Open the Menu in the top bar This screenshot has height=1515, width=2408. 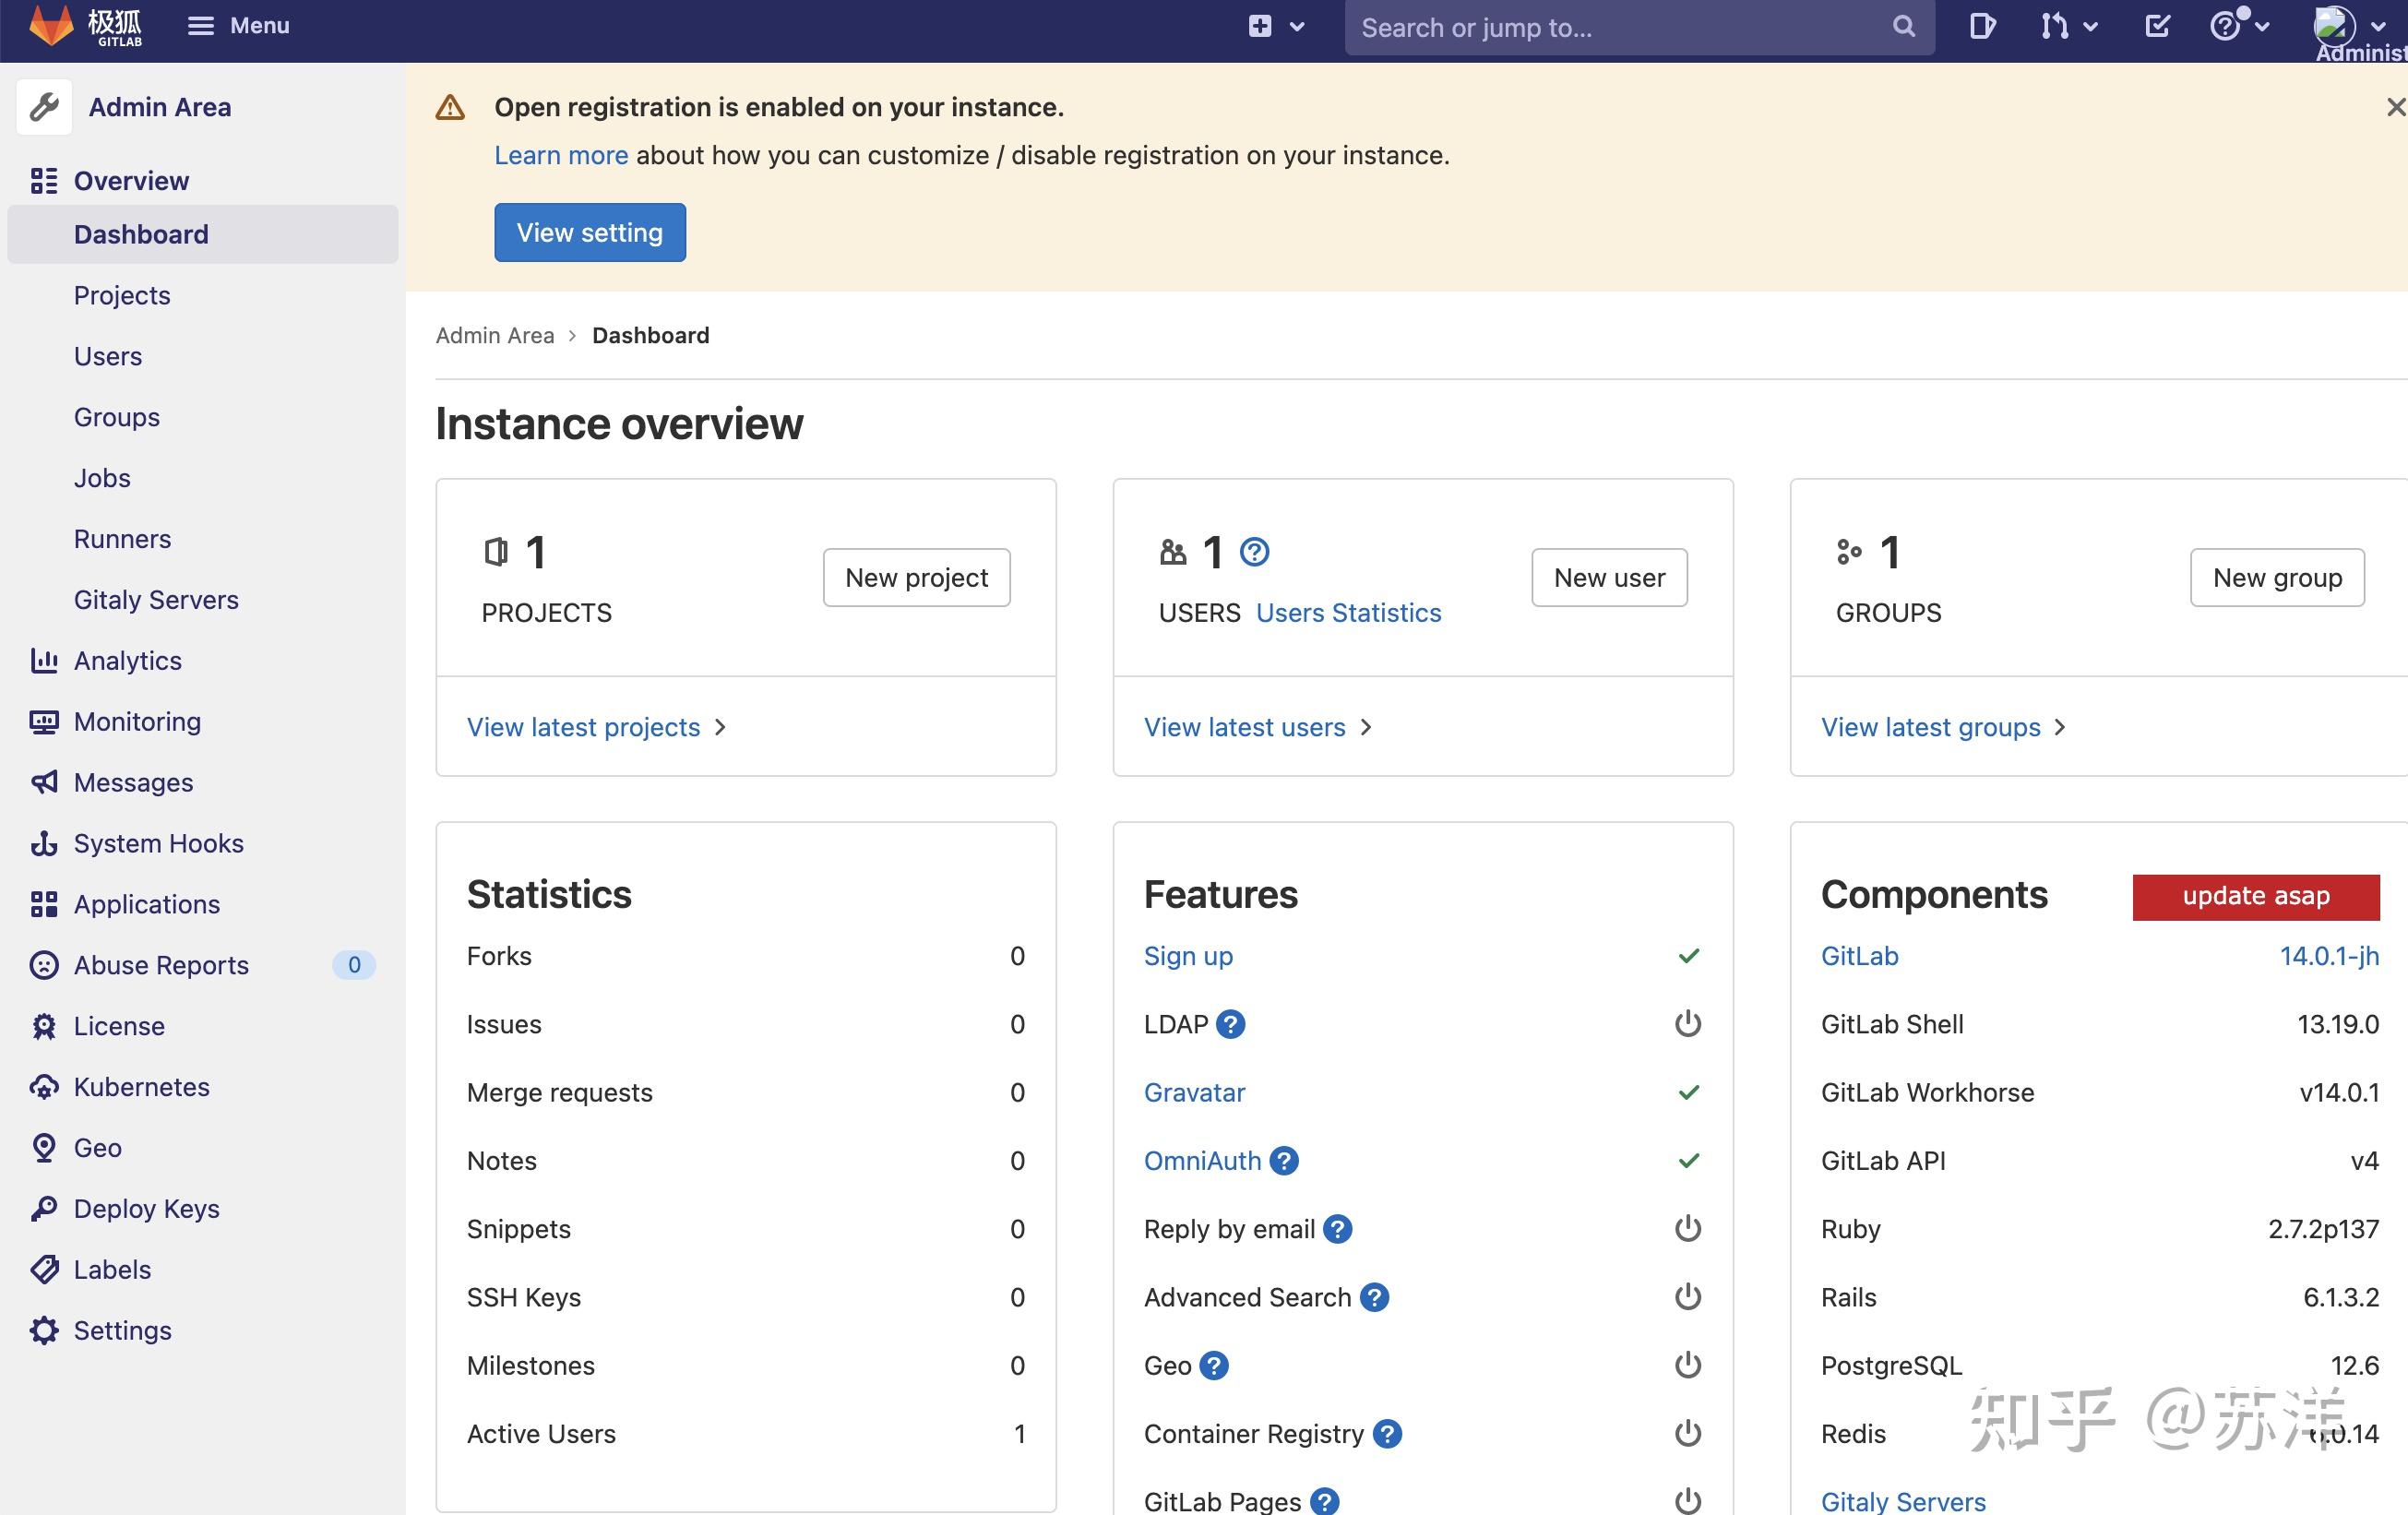238,25
